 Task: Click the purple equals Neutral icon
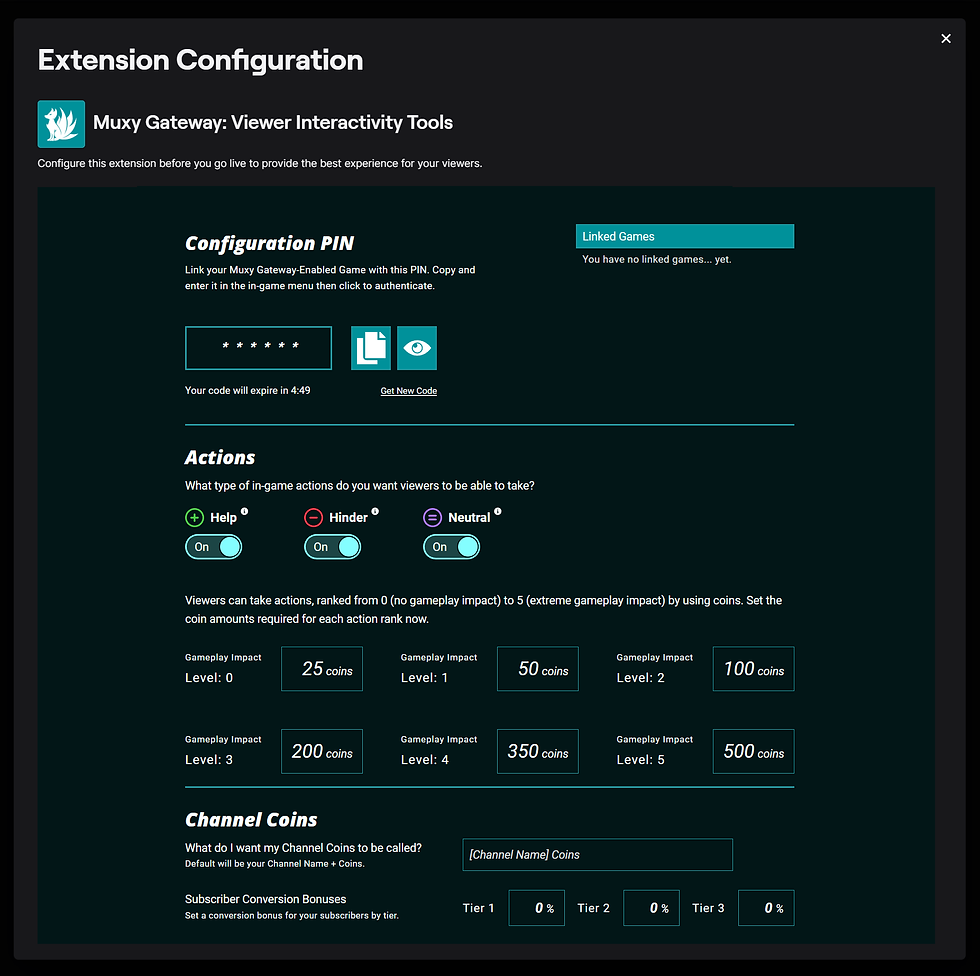(432, 517)
